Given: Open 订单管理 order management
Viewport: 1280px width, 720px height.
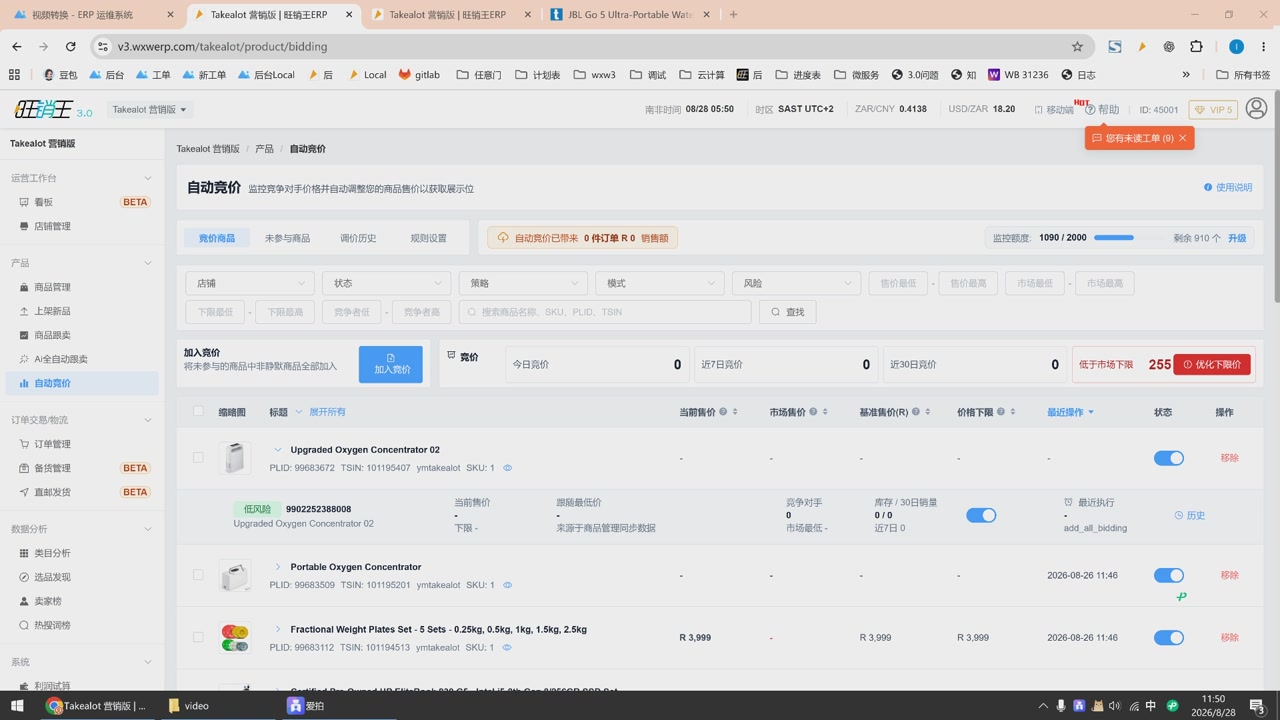Looking at the screenshot, I should tap(82, 444).
